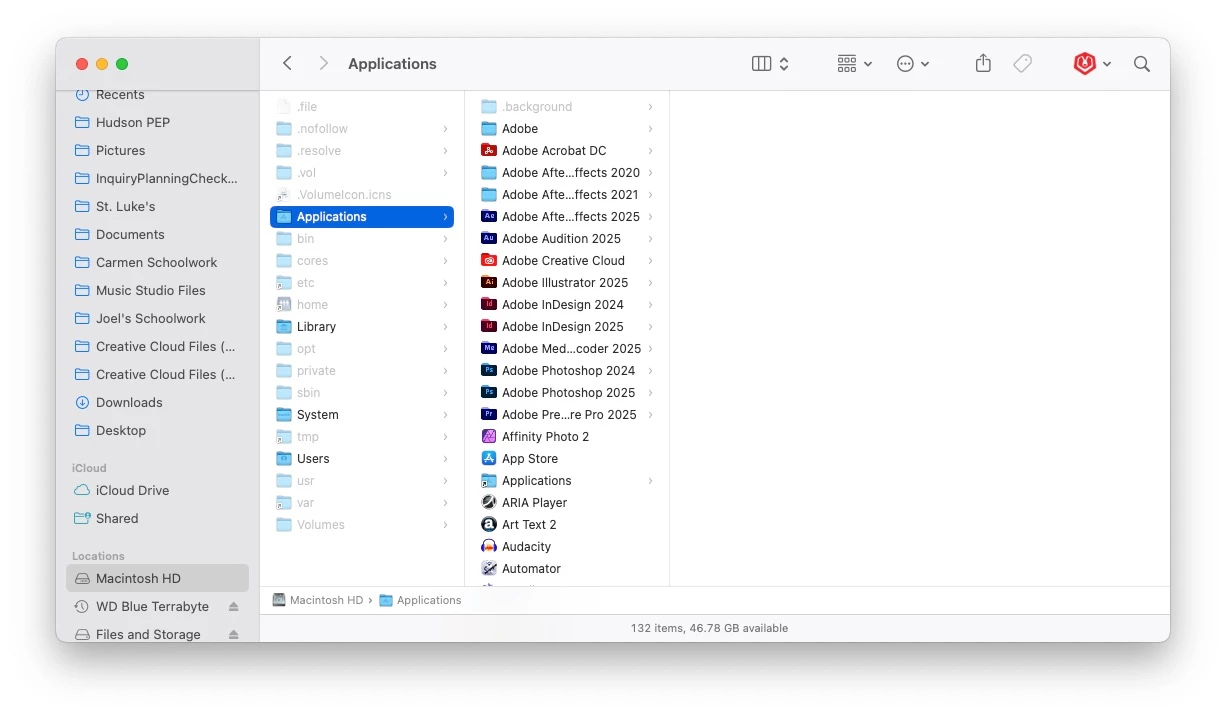Select Adobe Media Encoder 2025 icon

[489, 348]
